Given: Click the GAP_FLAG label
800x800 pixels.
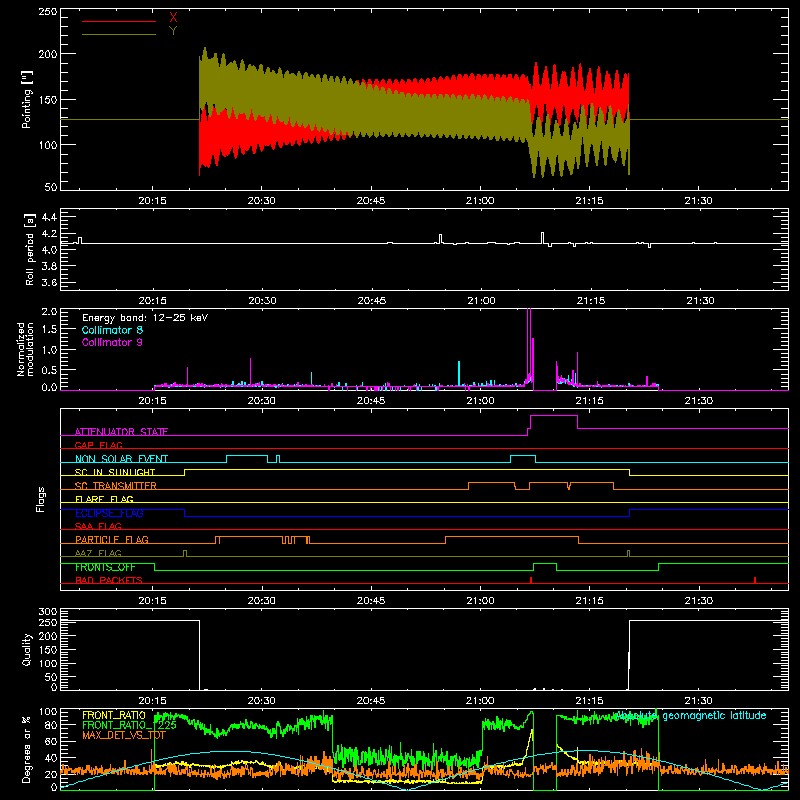Looking at the screenshot, I should (98, 445).
